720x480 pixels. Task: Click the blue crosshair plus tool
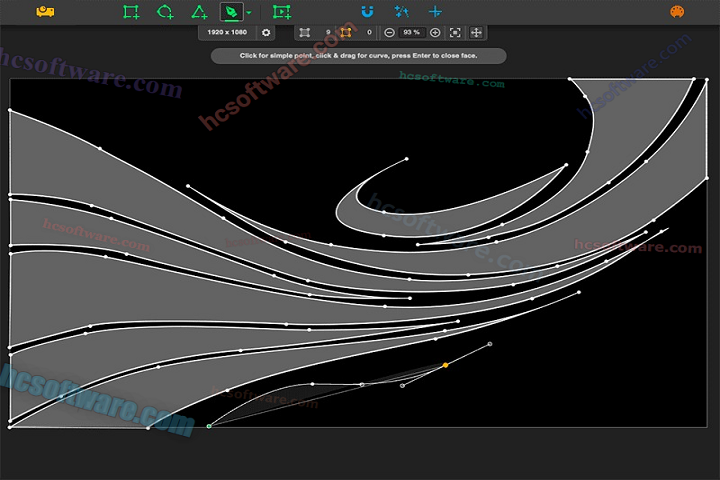[435, 12]
